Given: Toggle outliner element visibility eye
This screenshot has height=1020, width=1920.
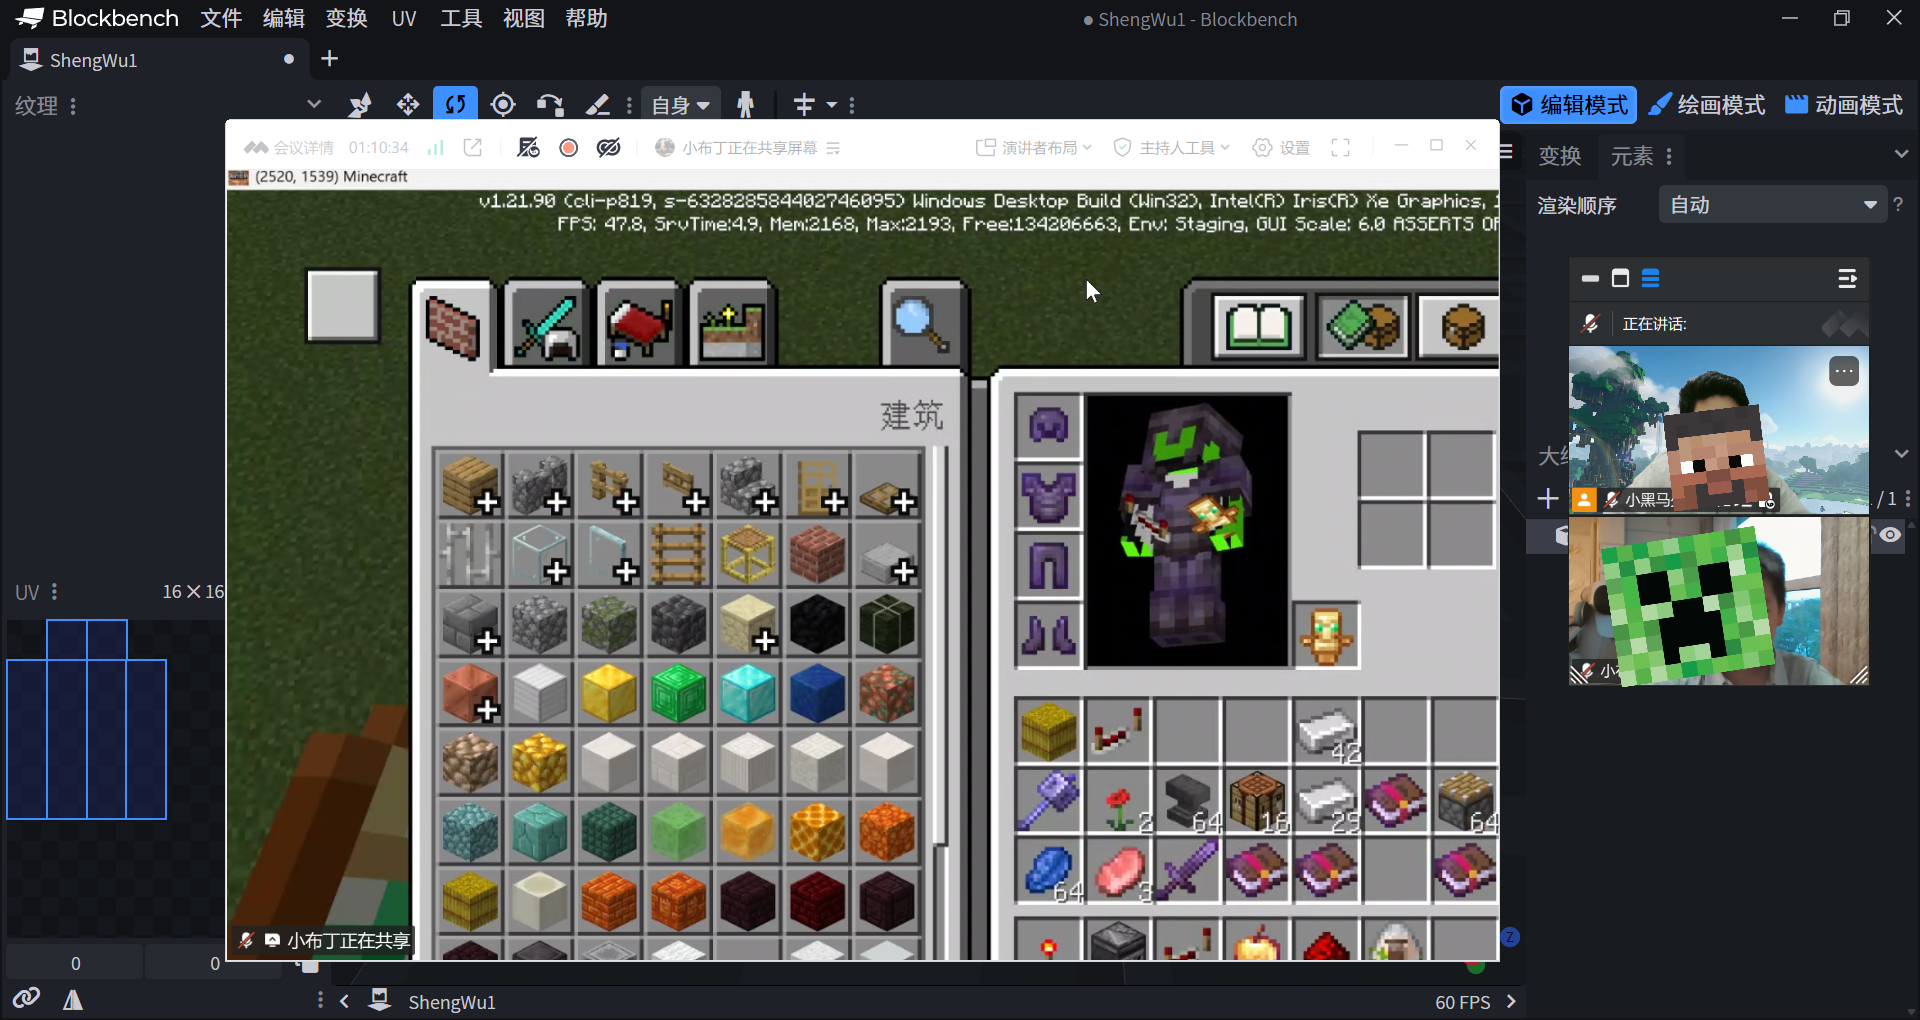Looking at the screenshot, I should (x=1889, y=535).
